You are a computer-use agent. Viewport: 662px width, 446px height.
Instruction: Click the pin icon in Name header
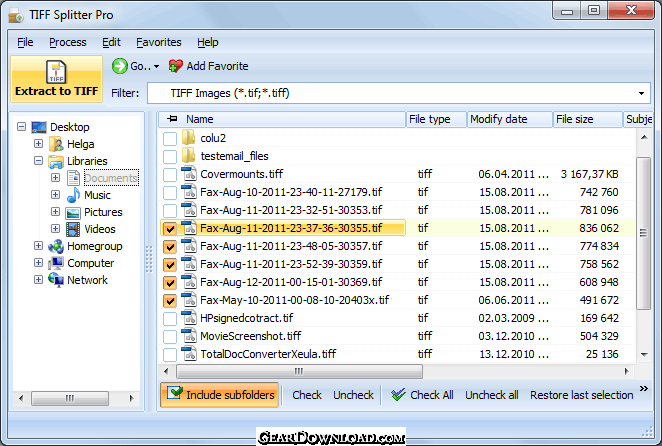pos(172,119)
